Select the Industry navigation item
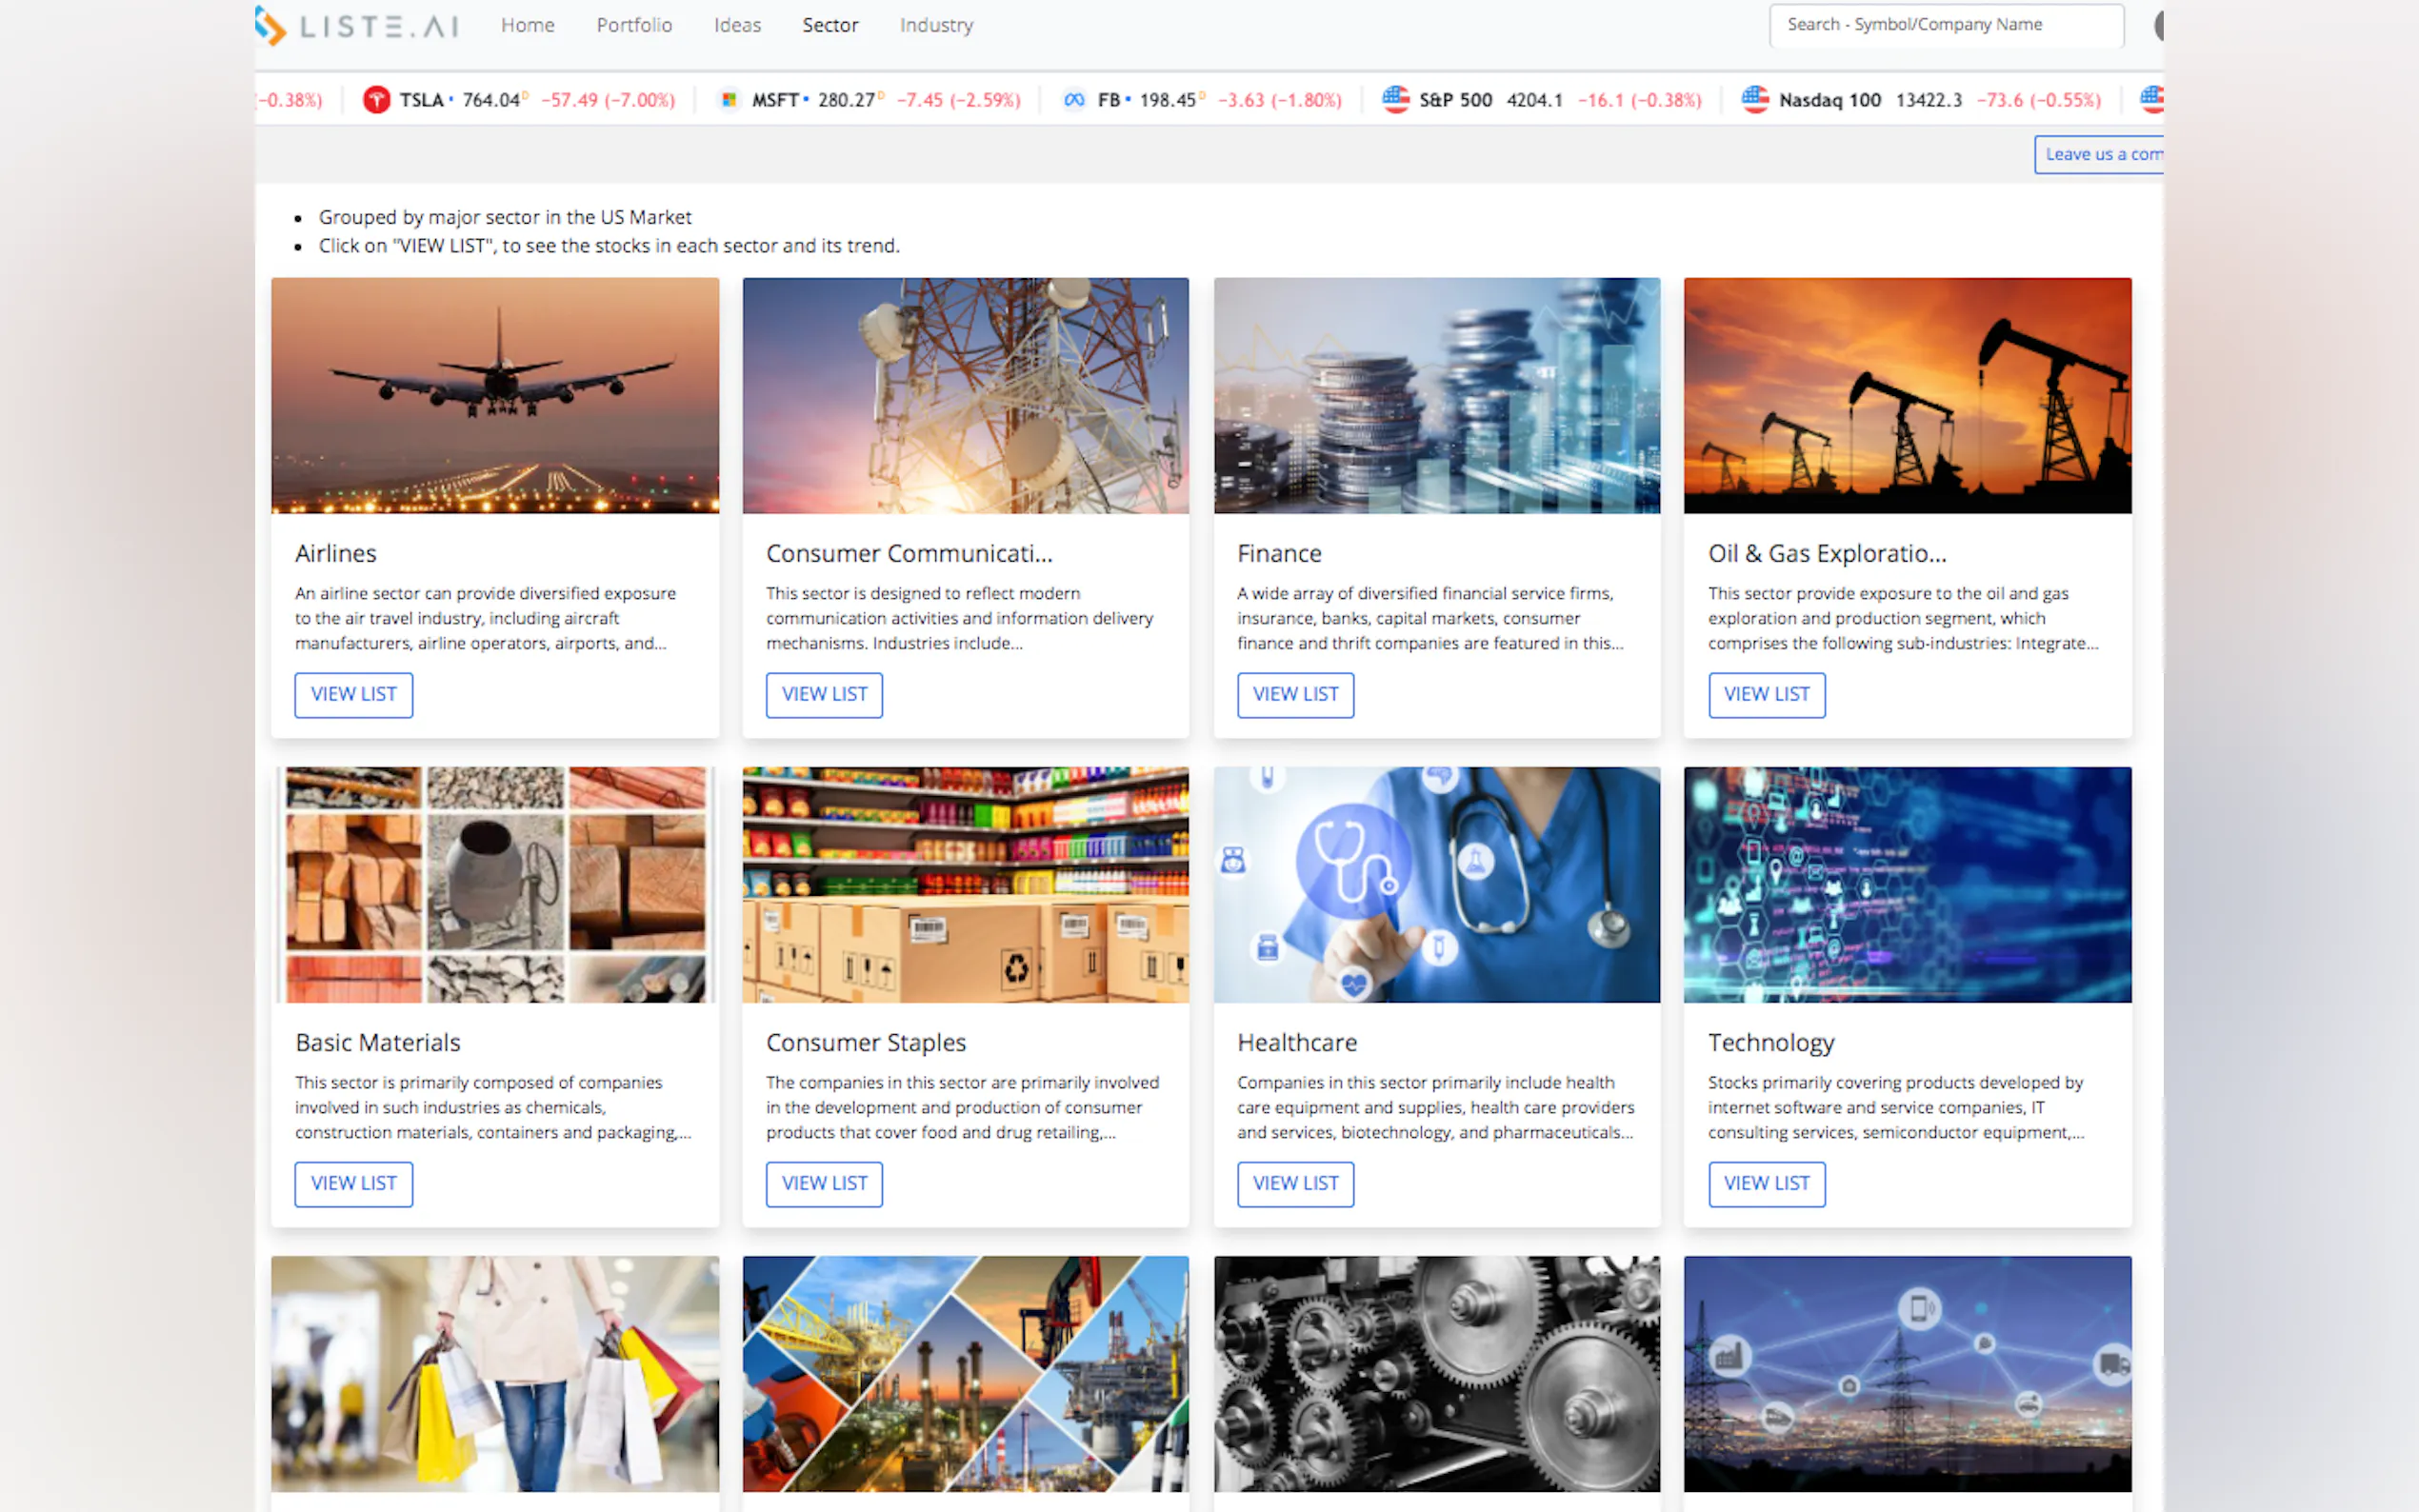The width and height of the screenshot is (2419, 1512). 935,25
